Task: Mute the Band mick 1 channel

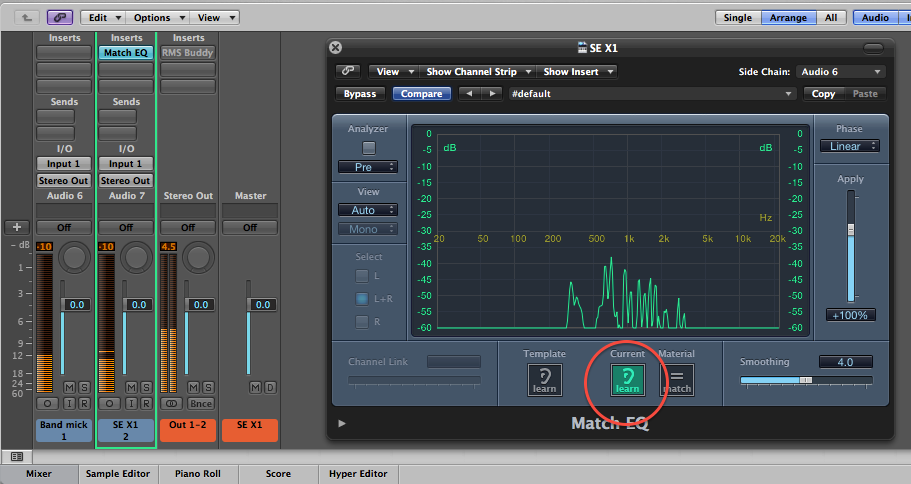Action: tap(70, 387)
